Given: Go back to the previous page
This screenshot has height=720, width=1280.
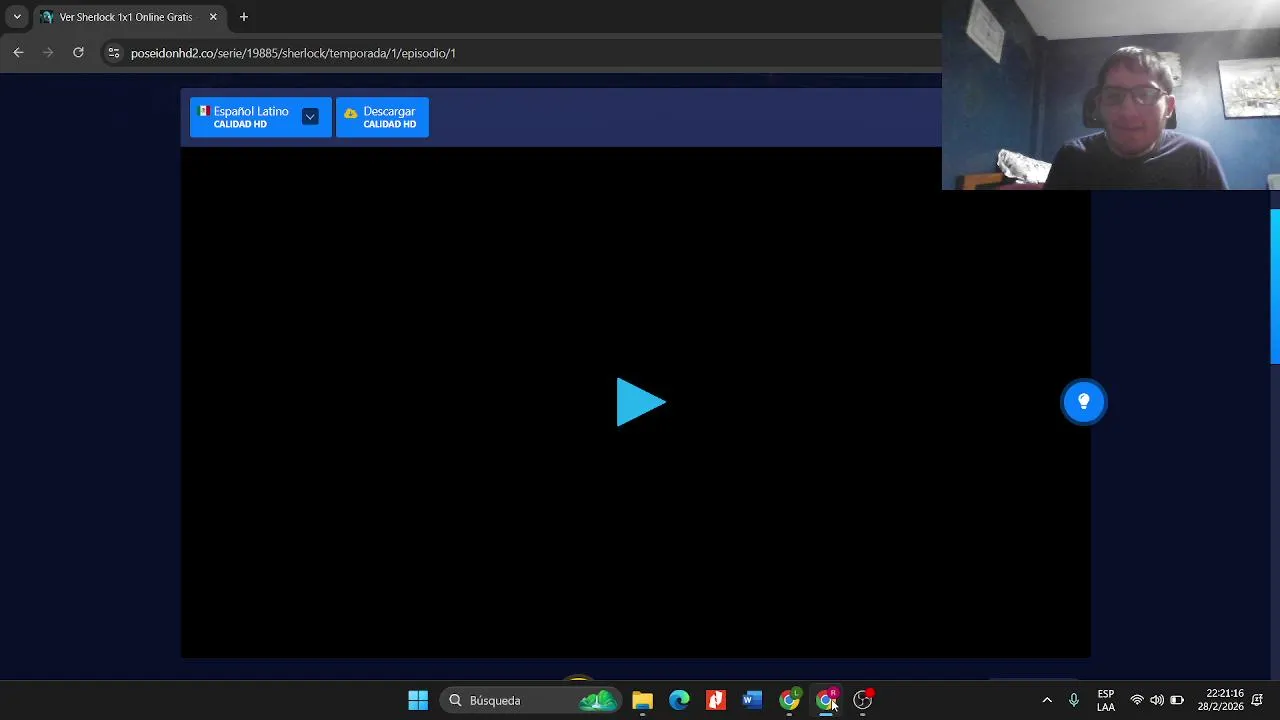Looking at the screenshot, I should click(18, 53).
